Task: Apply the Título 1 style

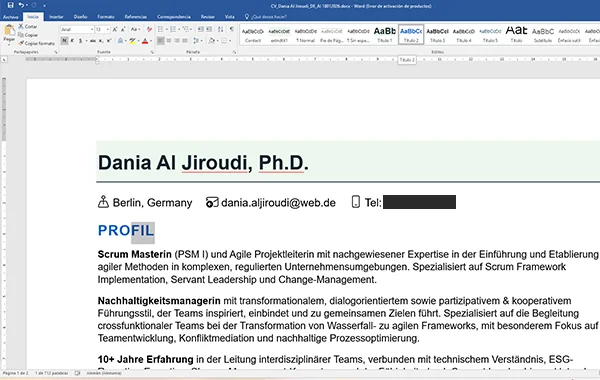Action: (x=385, y=35)
